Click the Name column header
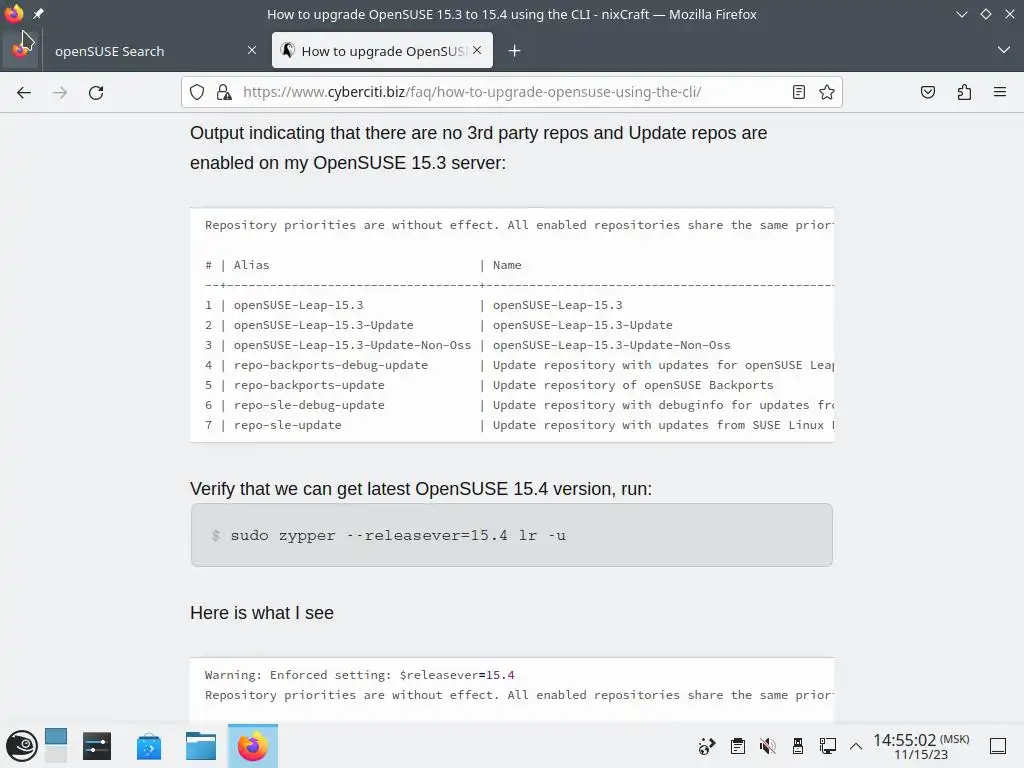1024x768 pixels. click(507, 265)
